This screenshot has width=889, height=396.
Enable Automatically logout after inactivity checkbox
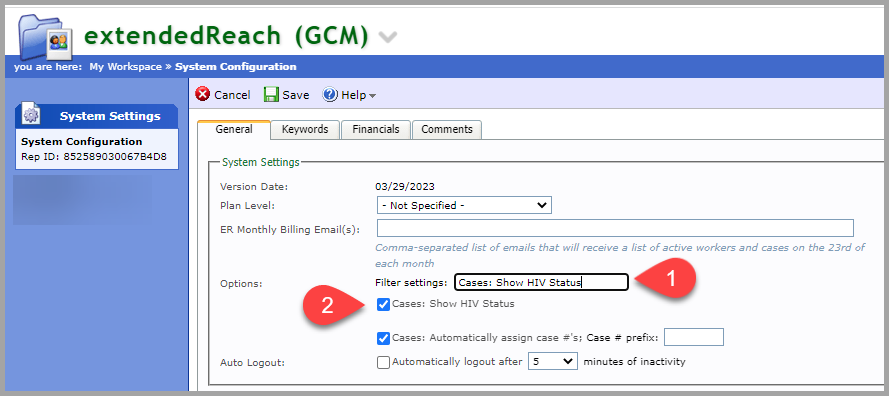[383, 362]
